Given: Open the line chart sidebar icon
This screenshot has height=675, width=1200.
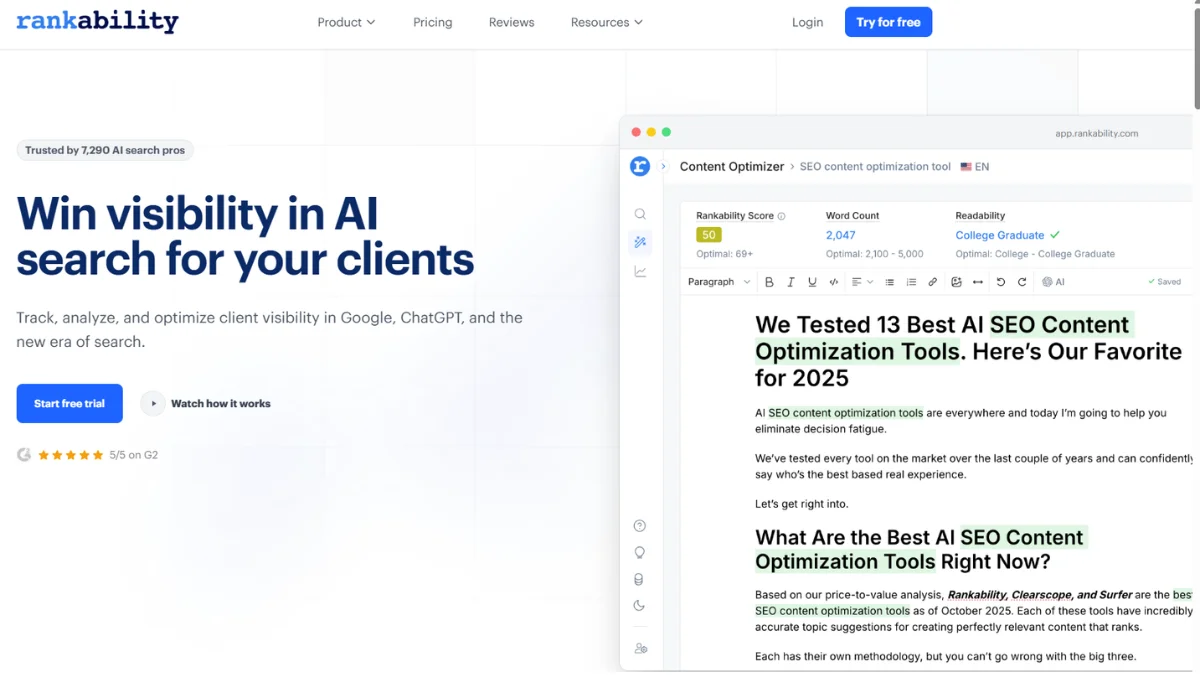Looking at the screenshot, I should click(640, 272).
